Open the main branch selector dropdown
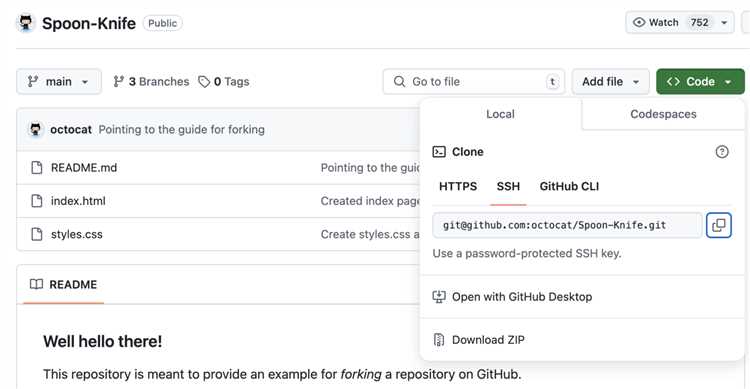This screenshot has width=750, height=389. coord(59,81)
